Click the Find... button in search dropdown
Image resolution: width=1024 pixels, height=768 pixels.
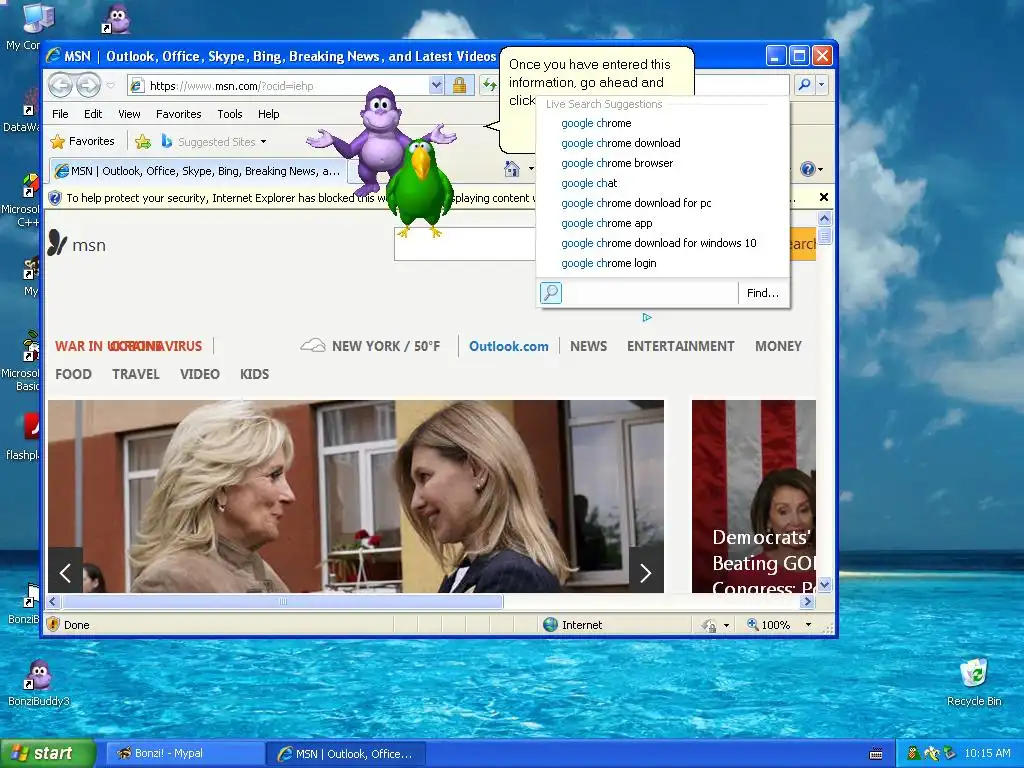pos(763,293)
